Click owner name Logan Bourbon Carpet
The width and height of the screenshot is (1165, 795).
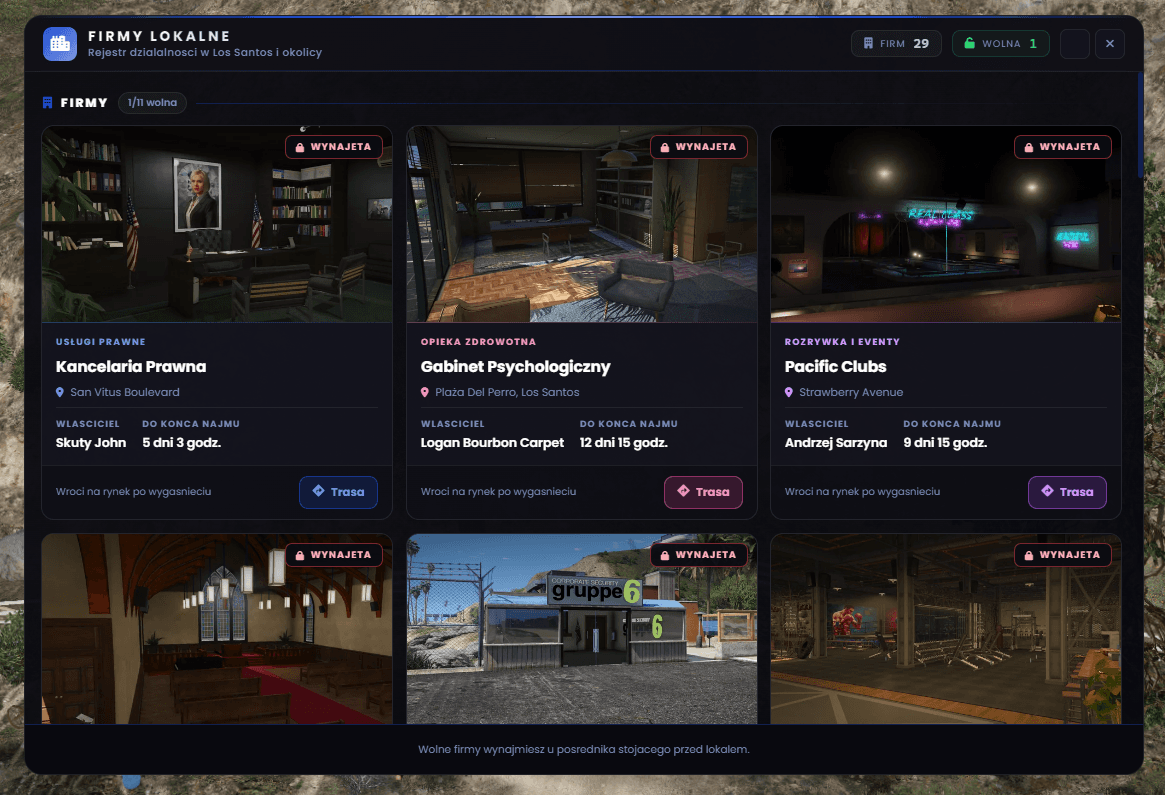[492, 443]
